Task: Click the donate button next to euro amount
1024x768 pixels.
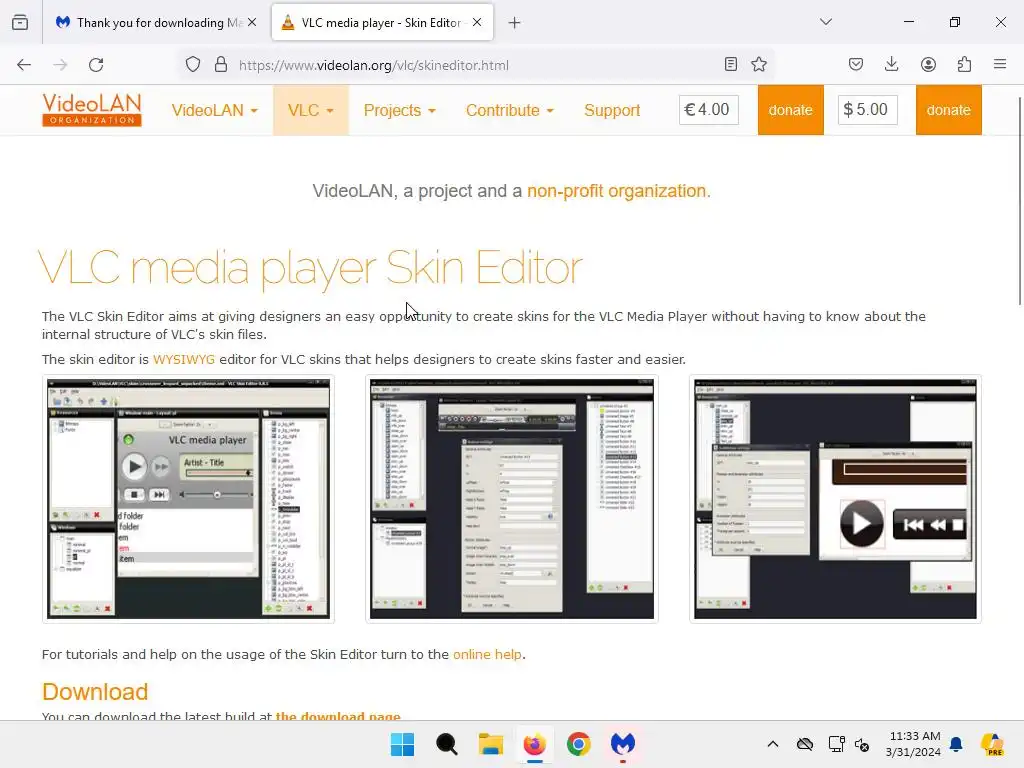Action: click(x=790, y=110)
